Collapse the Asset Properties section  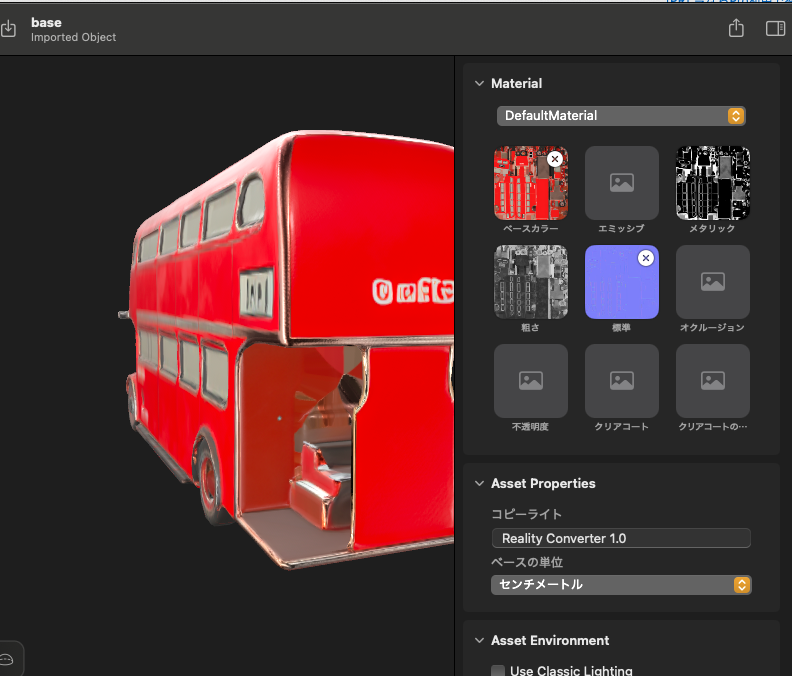pos(479,484)
